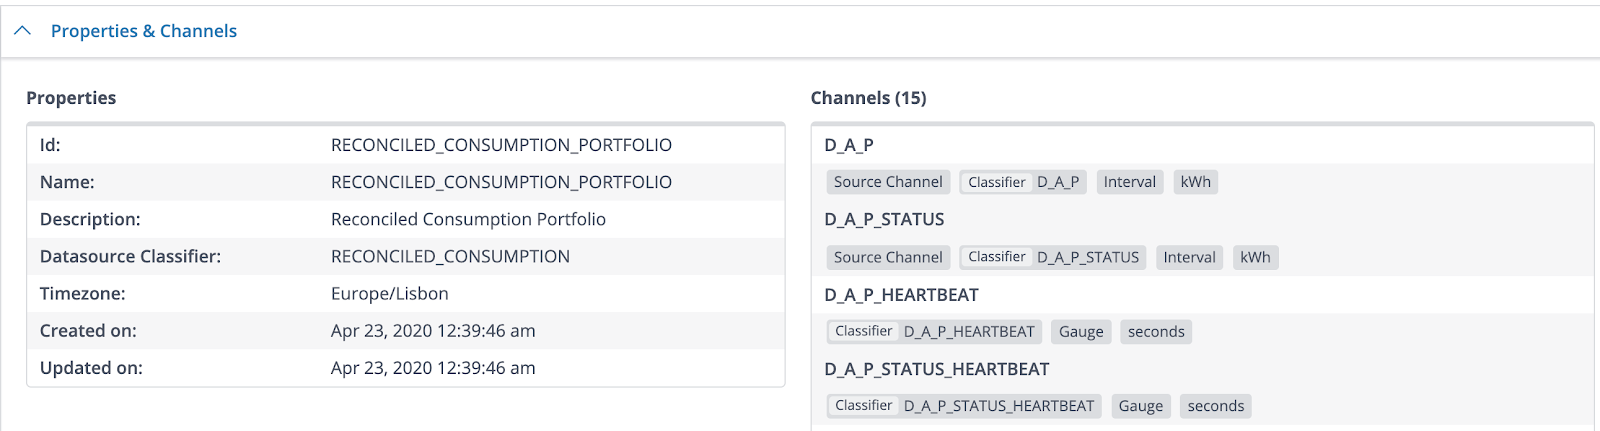Click the D_A_P Source Channel tag

tap(888, 182)
